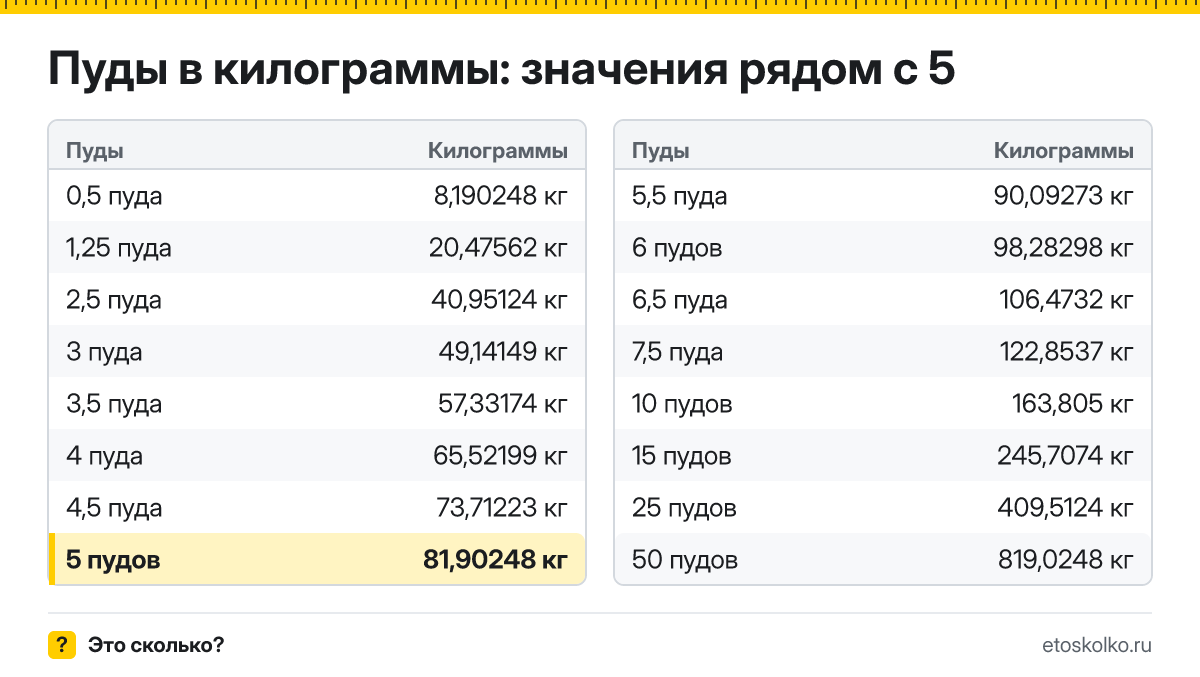This screenshot has height=677, width=1200.
Task: Click the heading 'Пуды в килограммы: значения рядом с 5'
Action: coord(501,70)
